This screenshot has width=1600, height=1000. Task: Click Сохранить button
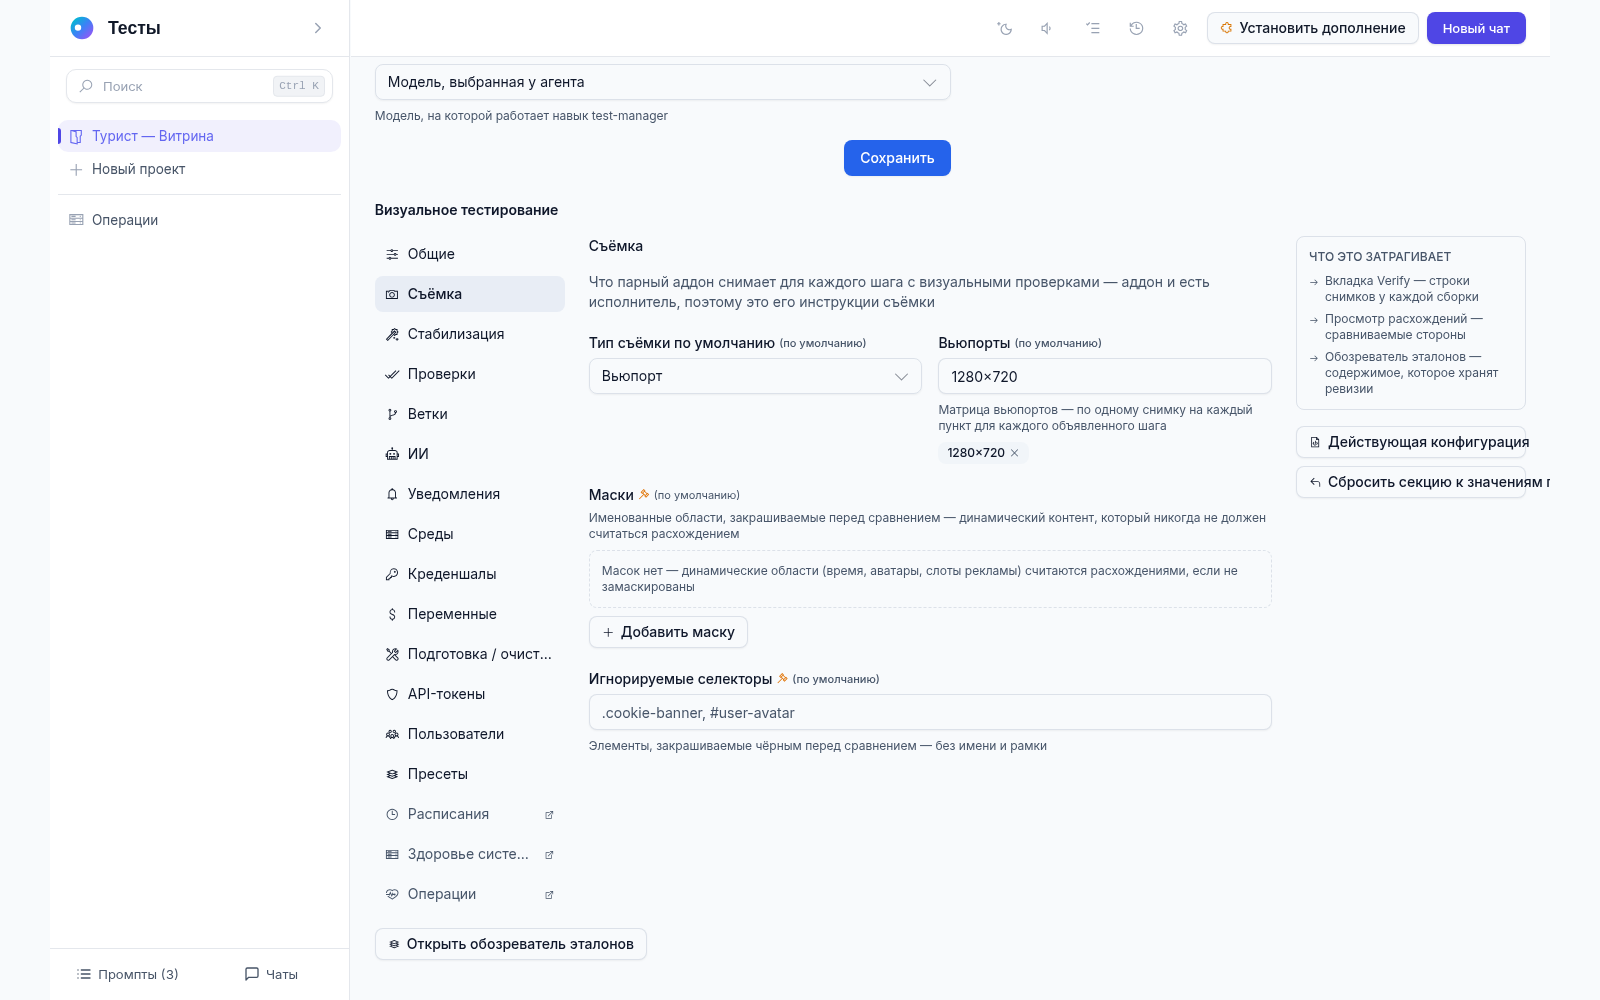pyautogui.click(x=897, y=158)
